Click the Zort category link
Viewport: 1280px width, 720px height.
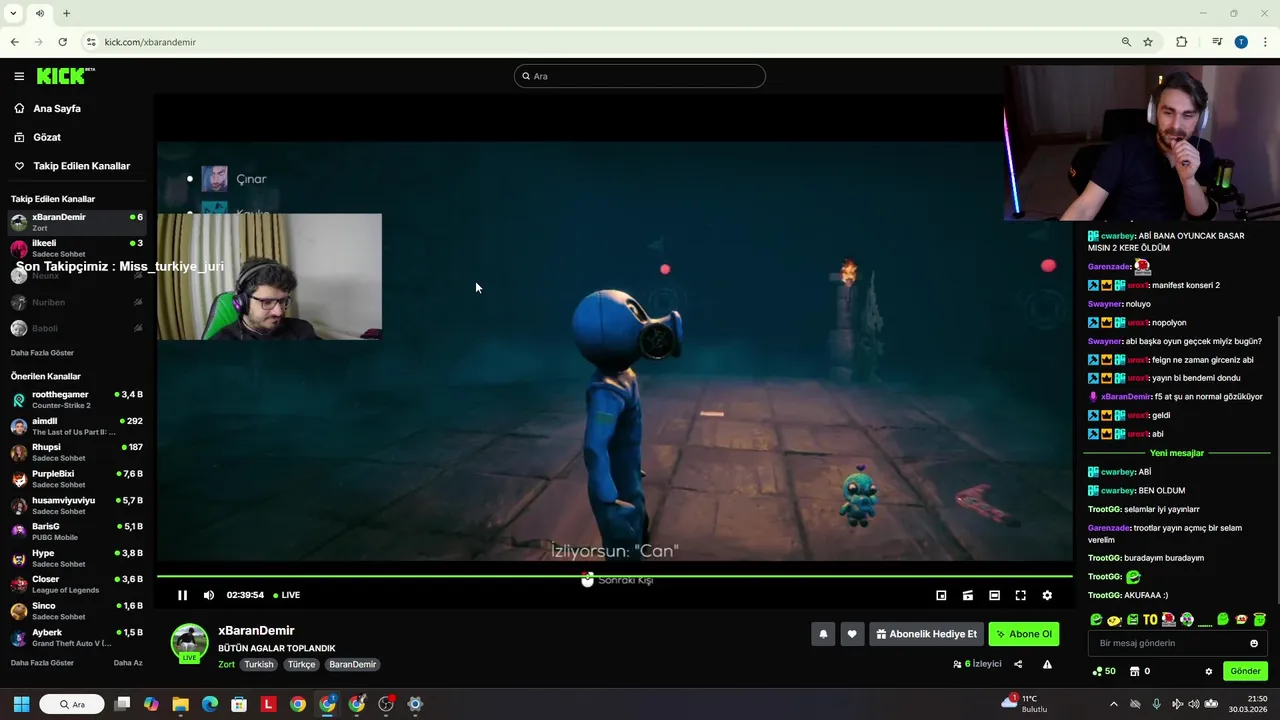(x=227, y=664)
